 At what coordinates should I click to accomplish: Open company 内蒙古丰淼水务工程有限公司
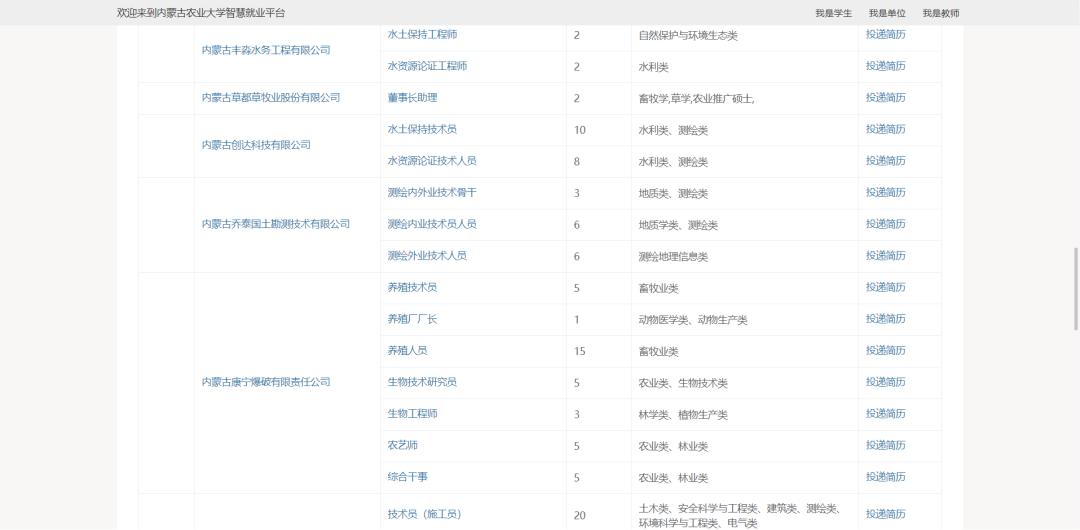point(266,50)
